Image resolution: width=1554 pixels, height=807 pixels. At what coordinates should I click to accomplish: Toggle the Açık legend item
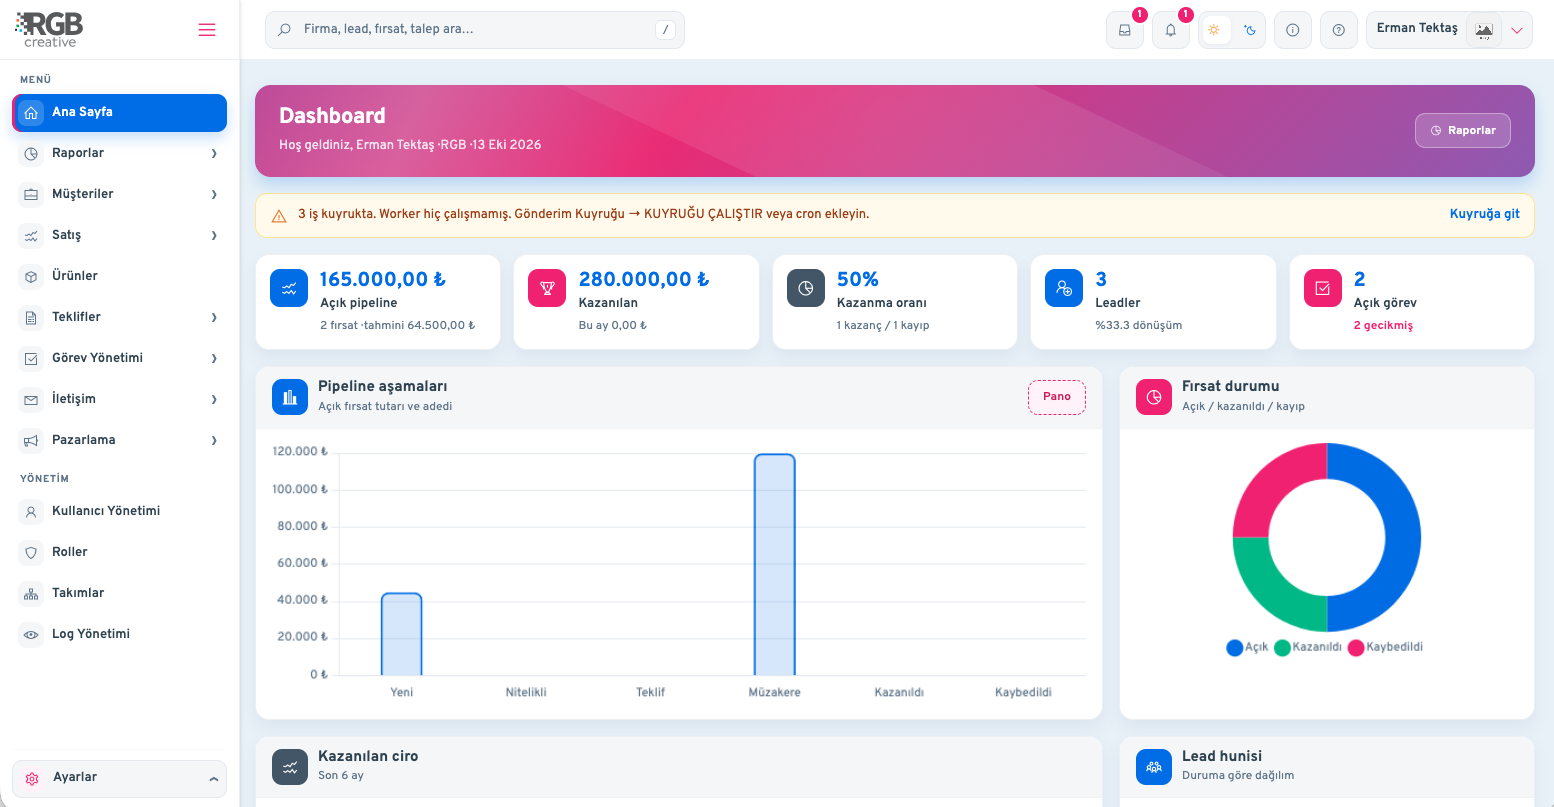(x=1247, y=647)
